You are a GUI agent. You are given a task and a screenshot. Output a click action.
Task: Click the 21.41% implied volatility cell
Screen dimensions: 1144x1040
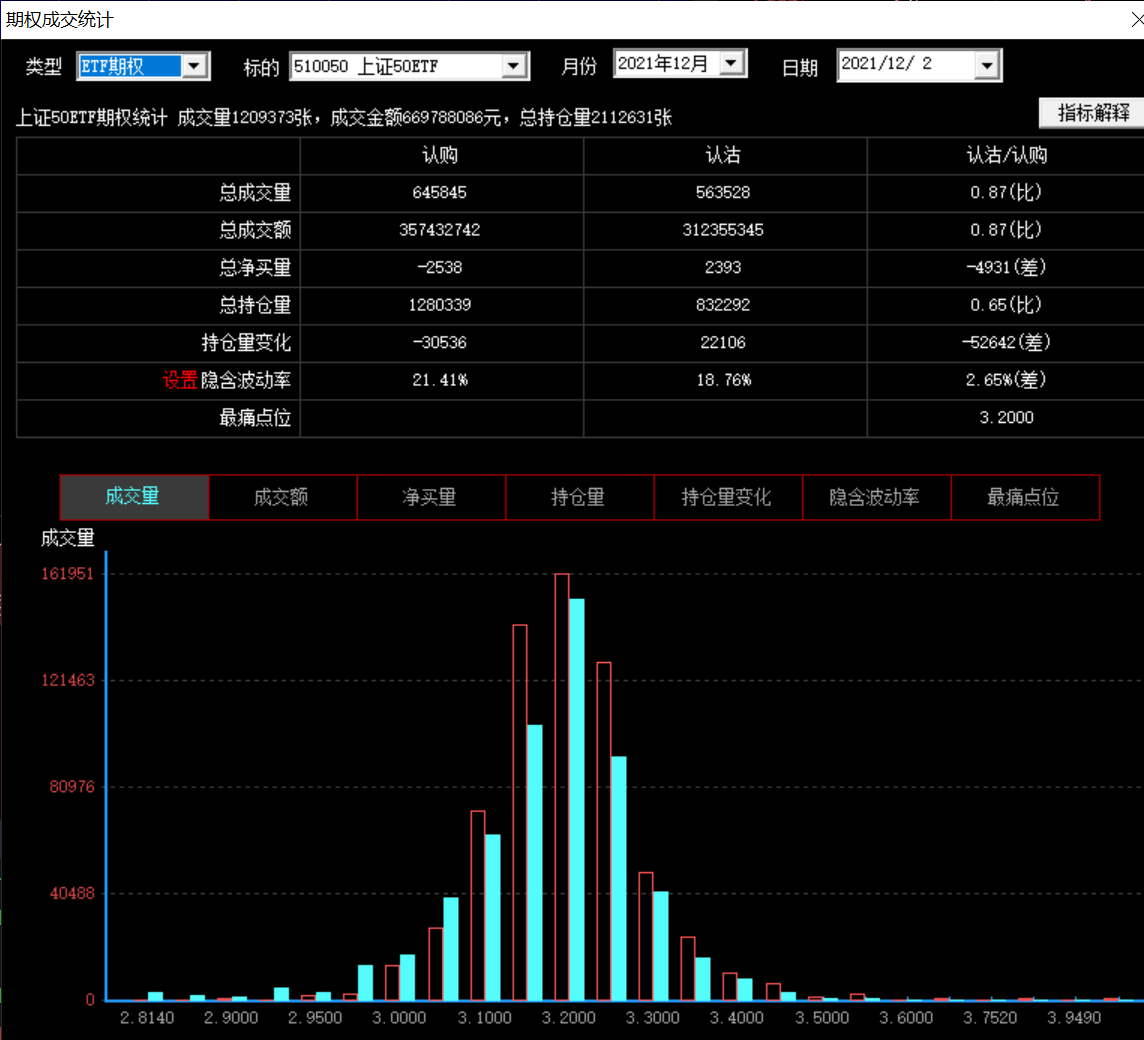point(441,380)
